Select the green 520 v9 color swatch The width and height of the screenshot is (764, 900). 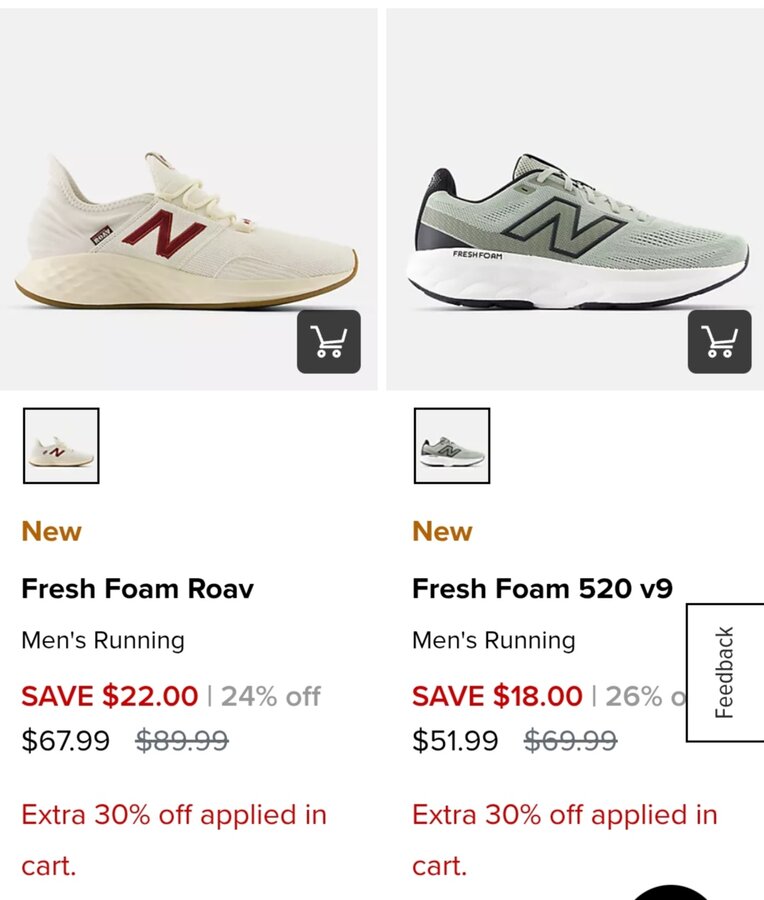pyautogui.click(x=452, y=446)
